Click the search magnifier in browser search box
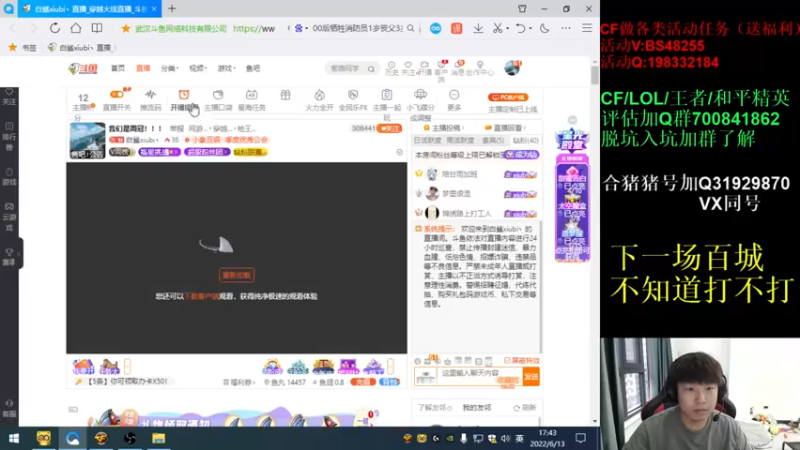The image size is (800, 450). (411, 29)
